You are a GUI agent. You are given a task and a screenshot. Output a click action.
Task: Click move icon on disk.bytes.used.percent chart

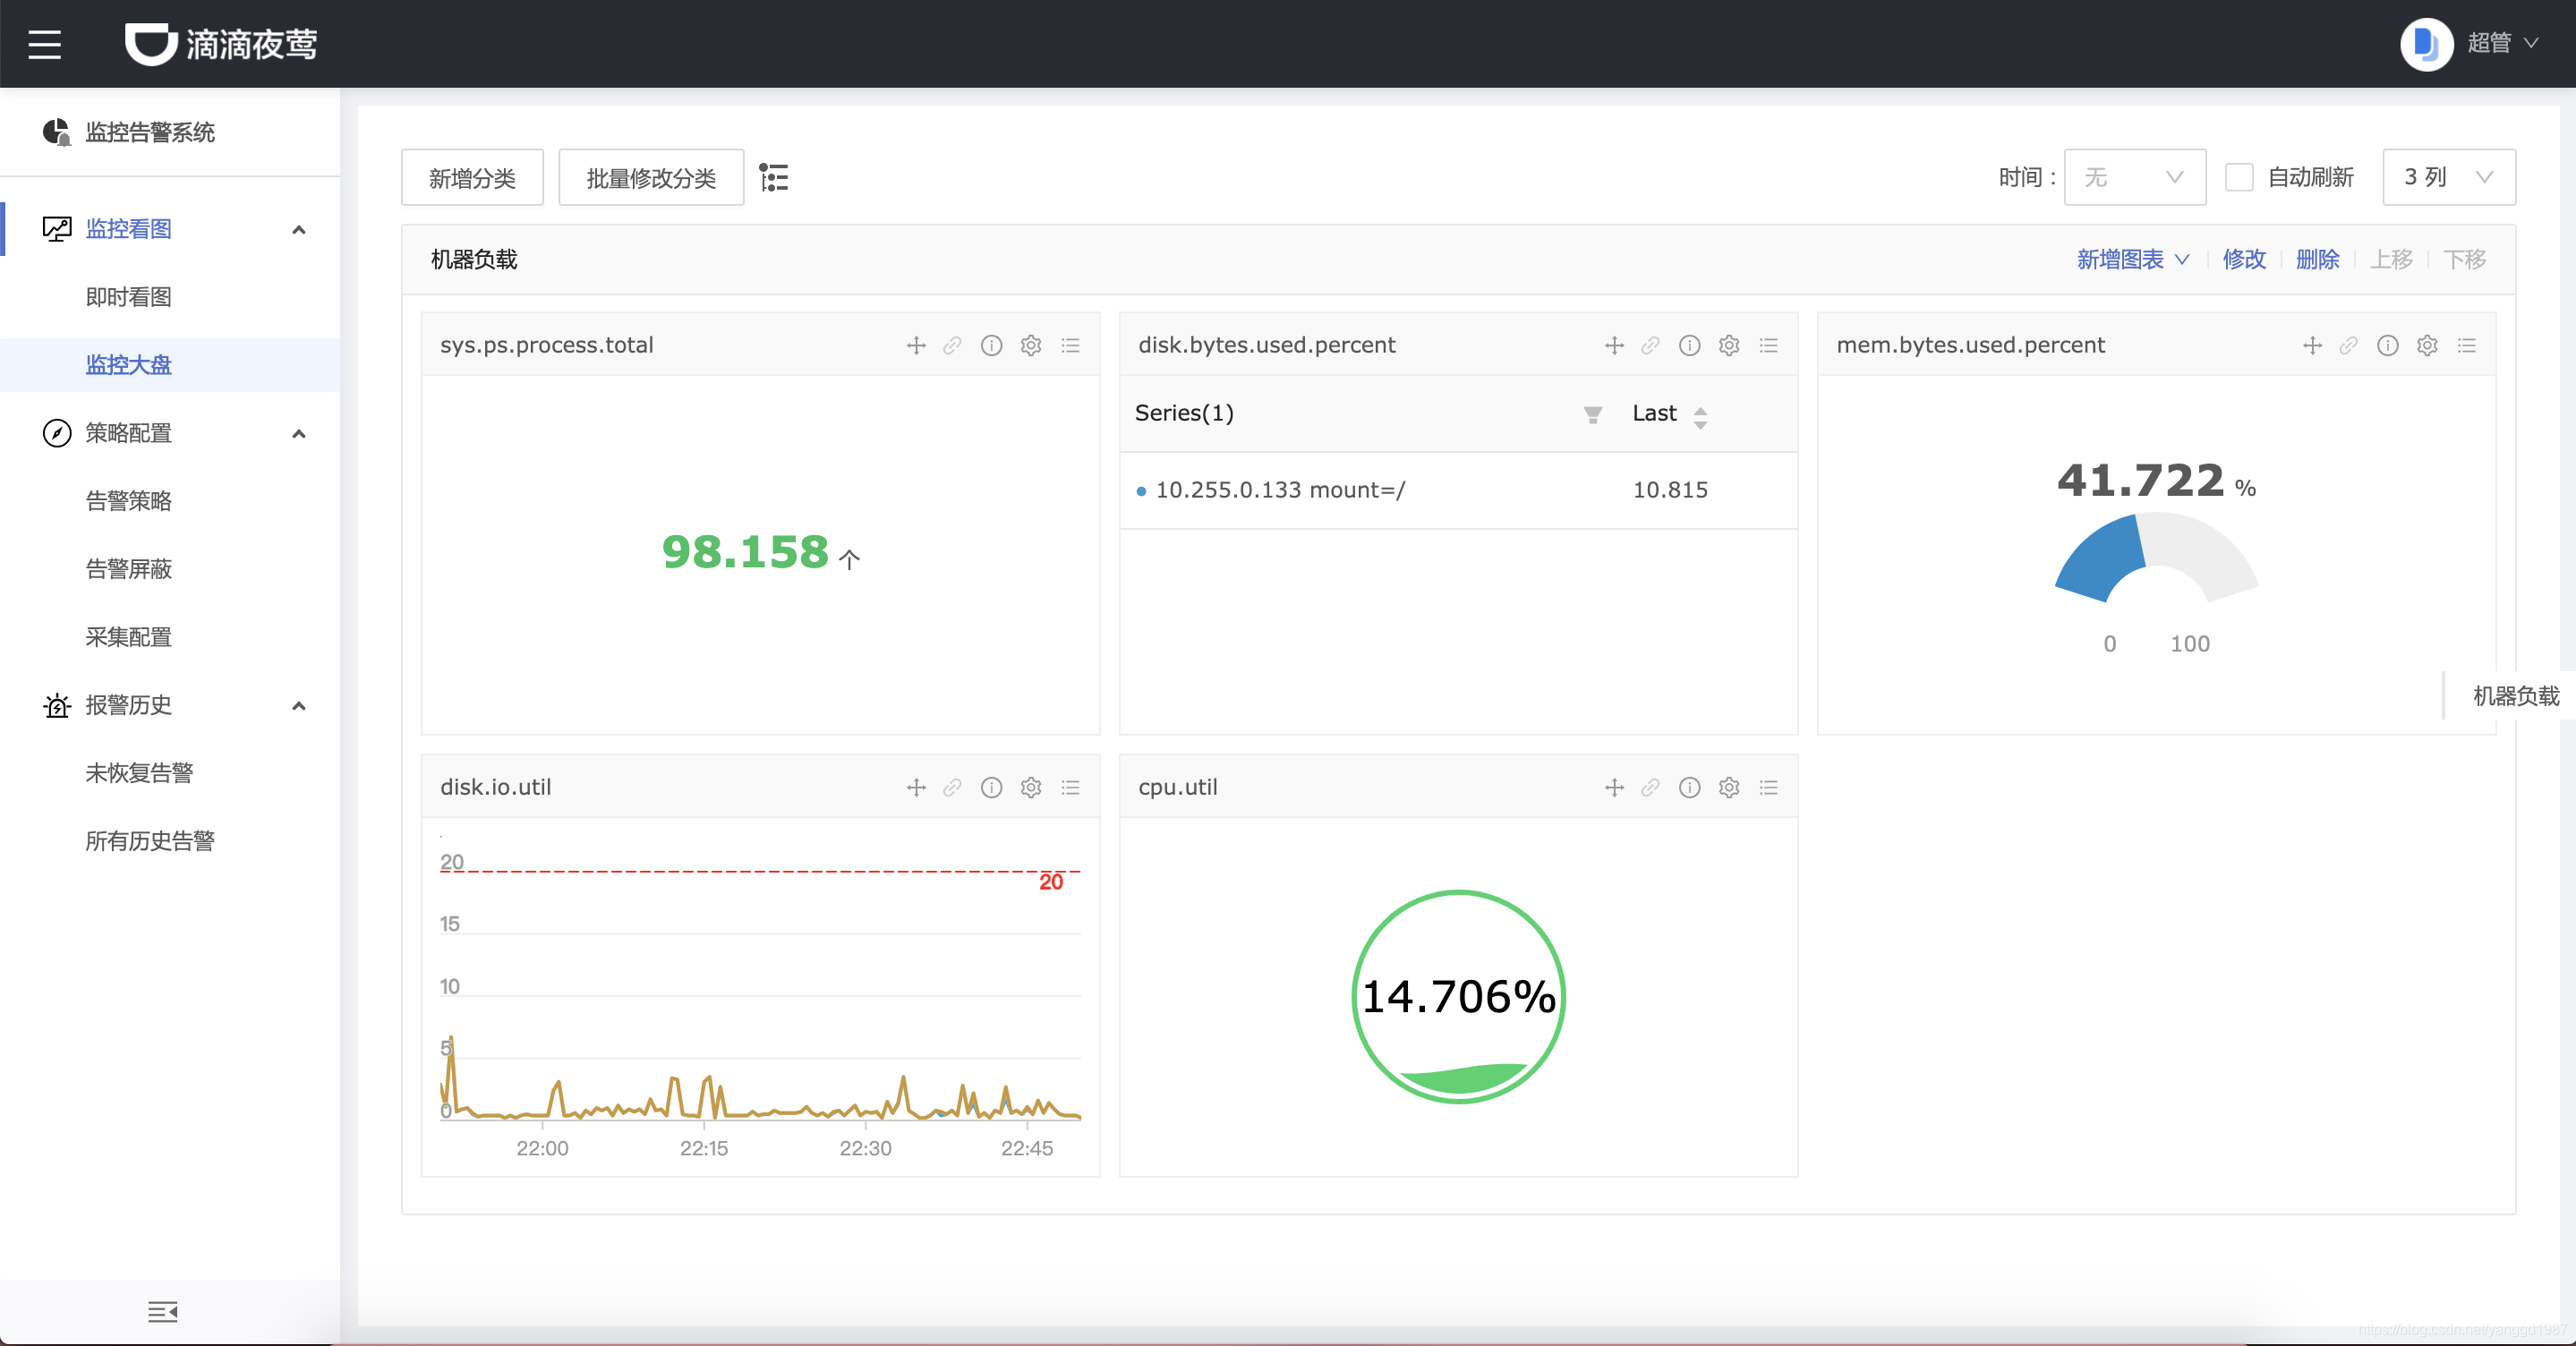tap(1614, 345)
